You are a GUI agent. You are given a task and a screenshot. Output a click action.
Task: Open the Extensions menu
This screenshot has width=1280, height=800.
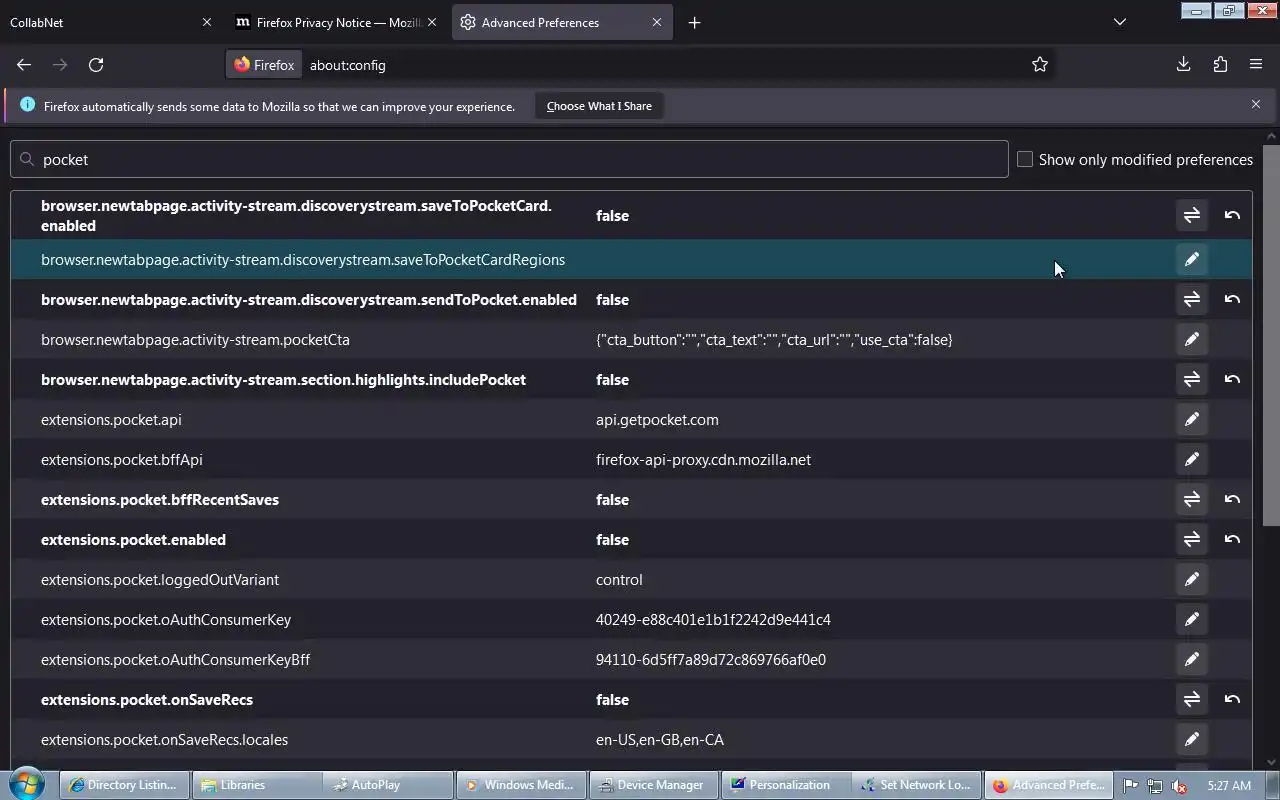click(1220, 65)
